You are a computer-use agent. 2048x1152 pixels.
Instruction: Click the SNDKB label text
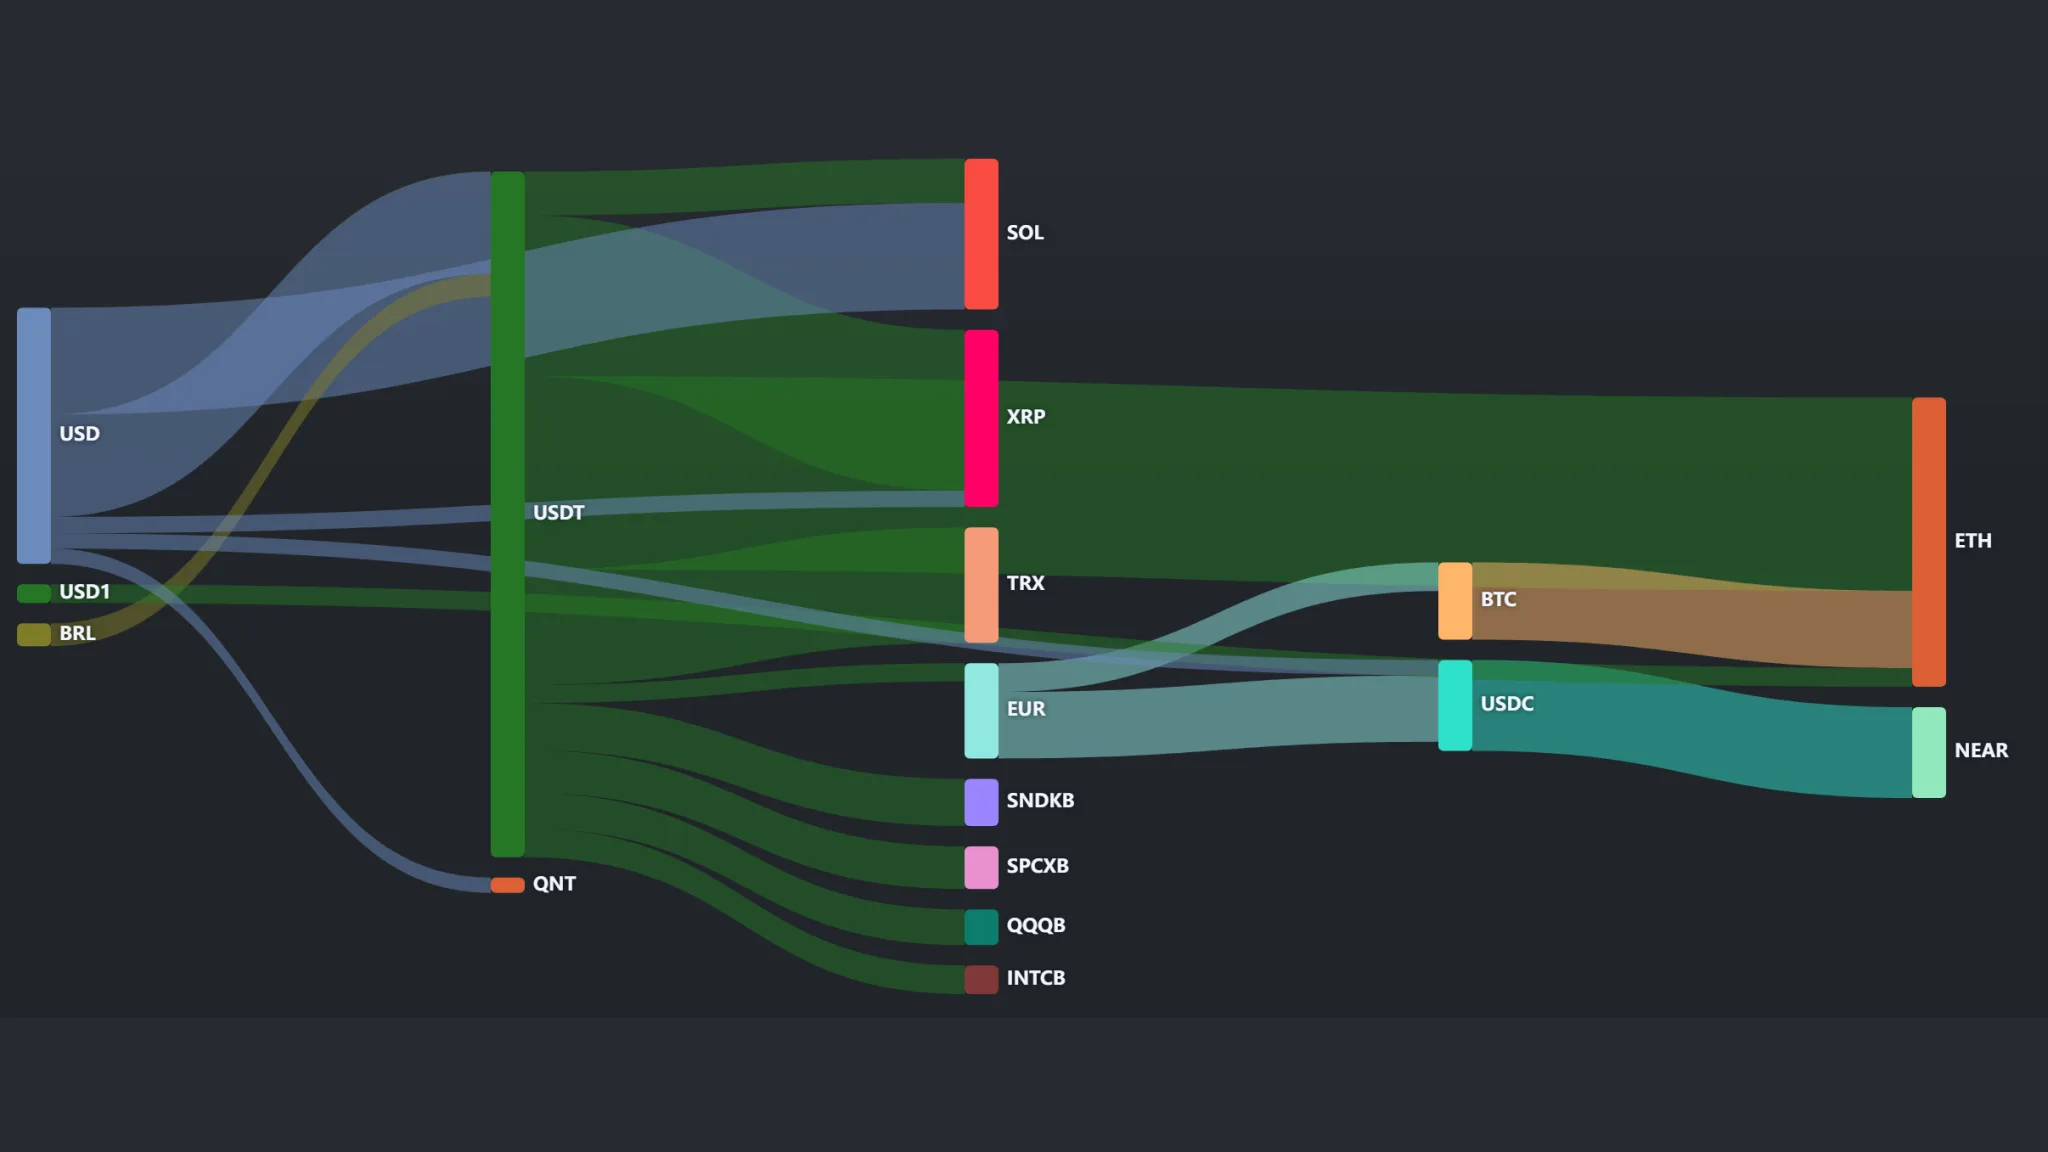point(1040,801)
